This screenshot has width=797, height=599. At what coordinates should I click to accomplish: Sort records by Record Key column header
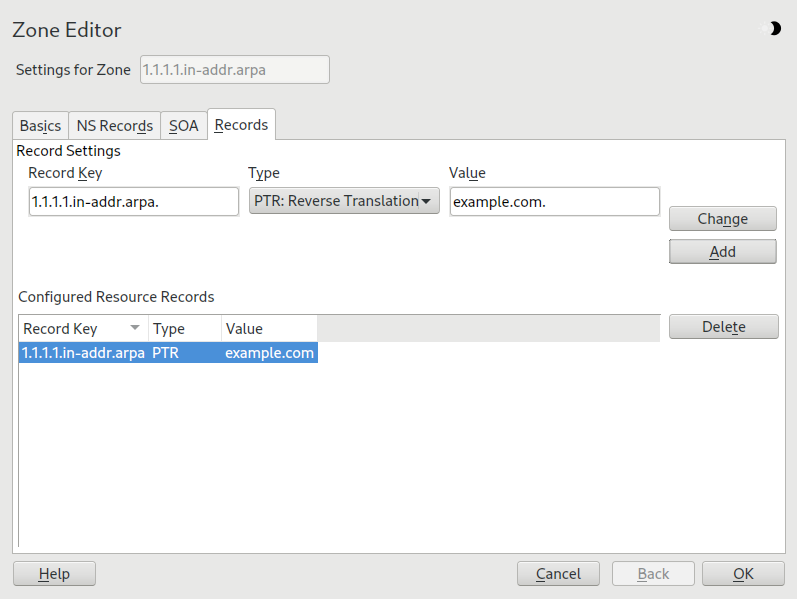[83, 328]
